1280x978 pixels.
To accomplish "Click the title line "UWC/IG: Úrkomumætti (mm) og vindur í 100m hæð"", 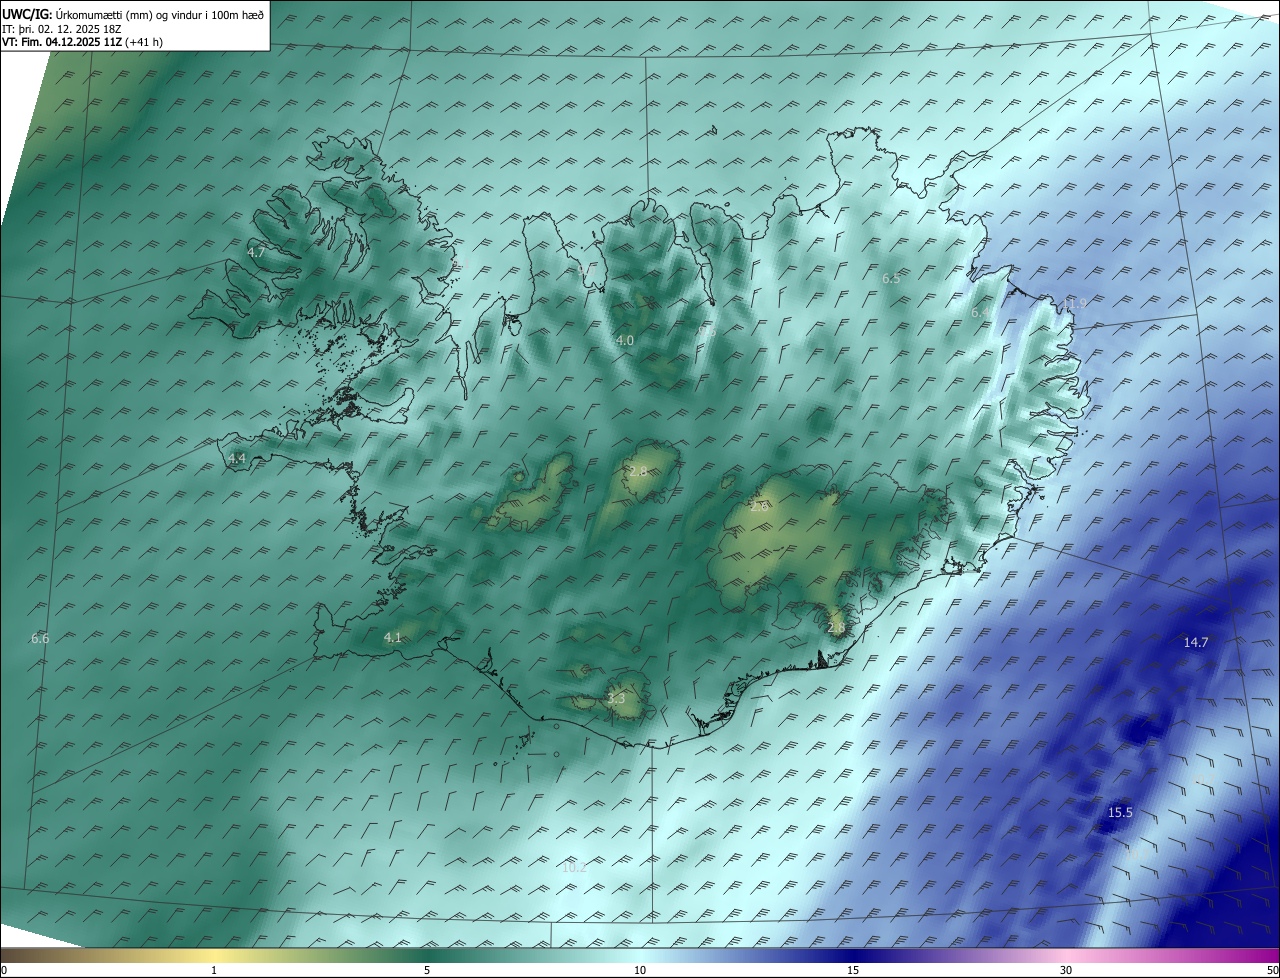I will (x=133, y=14).
